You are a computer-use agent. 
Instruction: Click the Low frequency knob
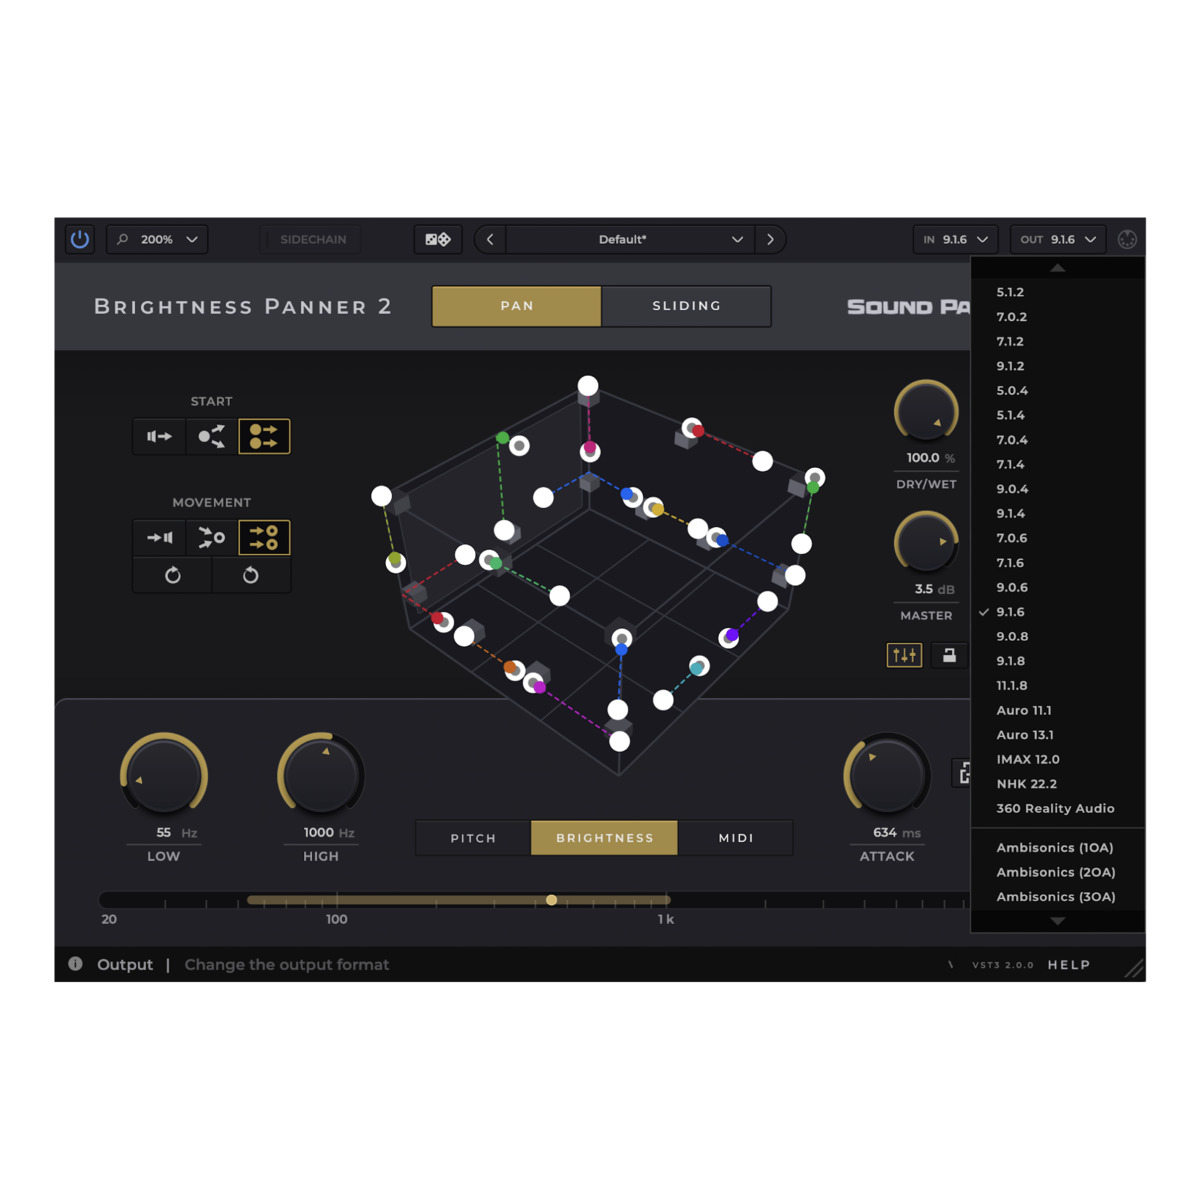click(164, 776)
